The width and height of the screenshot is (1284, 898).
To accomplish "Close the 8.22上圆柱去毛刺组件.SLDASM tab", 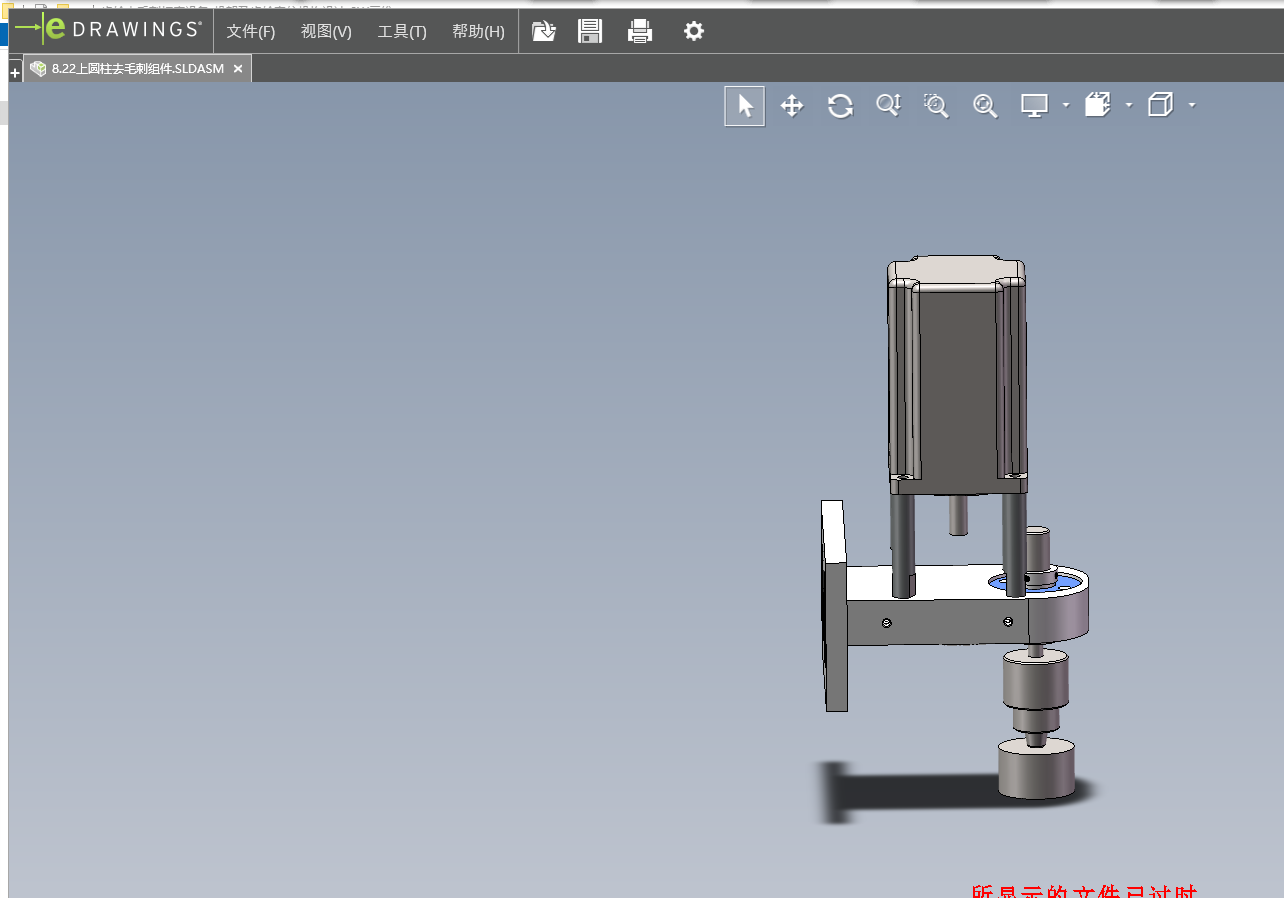I will pyautogui.click(x=238, y=69).
